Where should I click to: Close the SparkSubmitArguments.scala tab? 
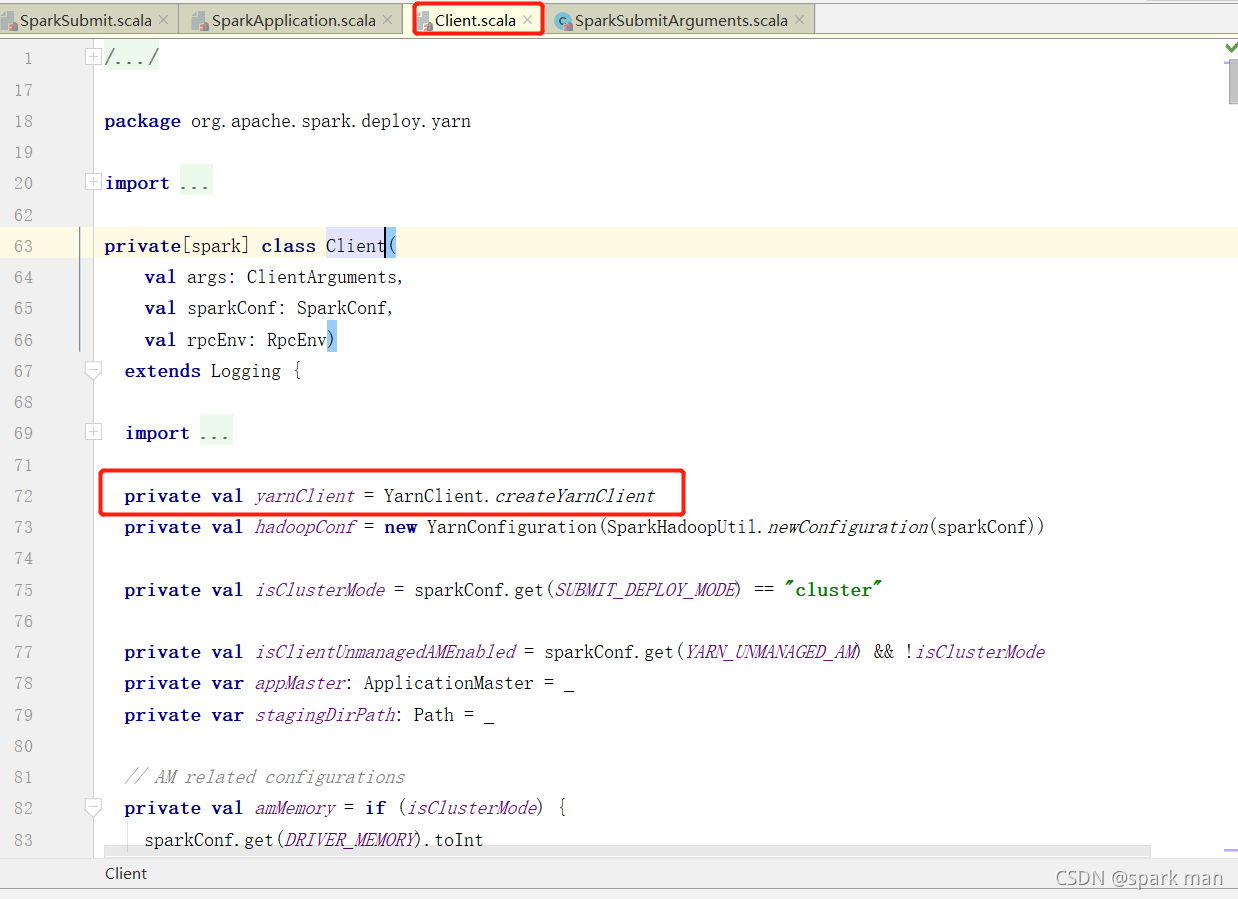(799, 20)
